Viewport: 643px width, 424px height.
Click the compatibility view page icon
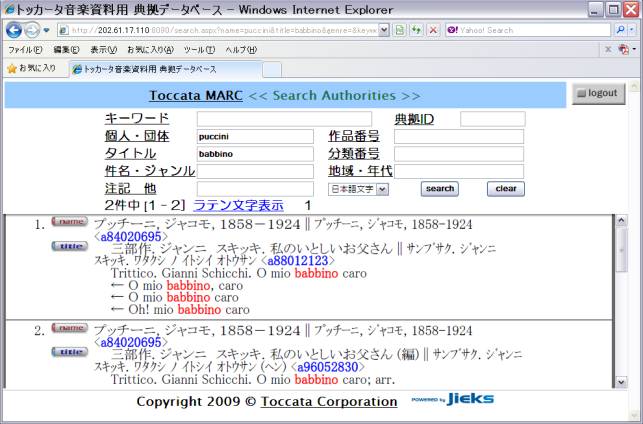(400, 30)
